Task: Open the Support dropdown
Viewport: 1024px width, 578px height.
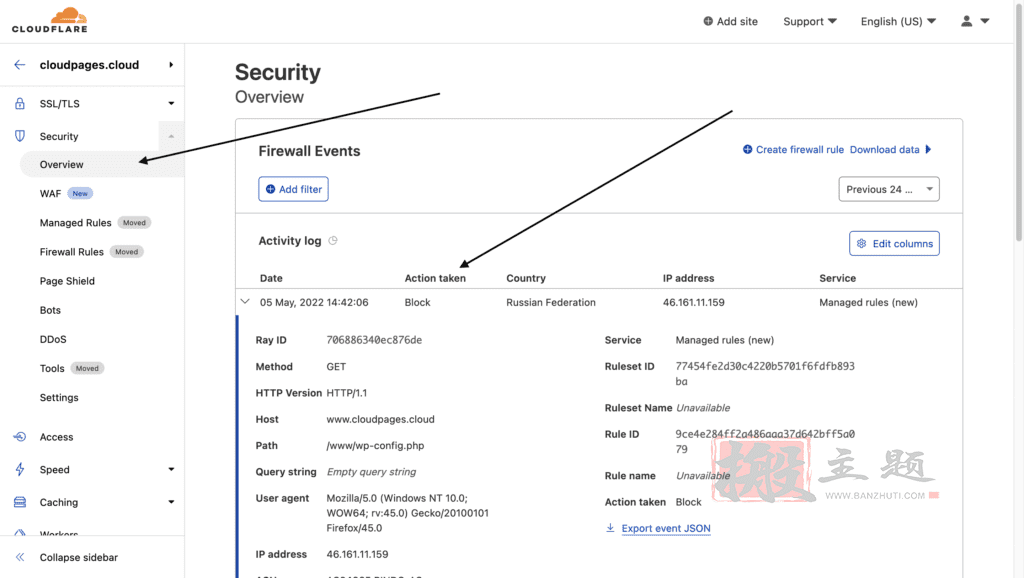Action: (810, 21)
